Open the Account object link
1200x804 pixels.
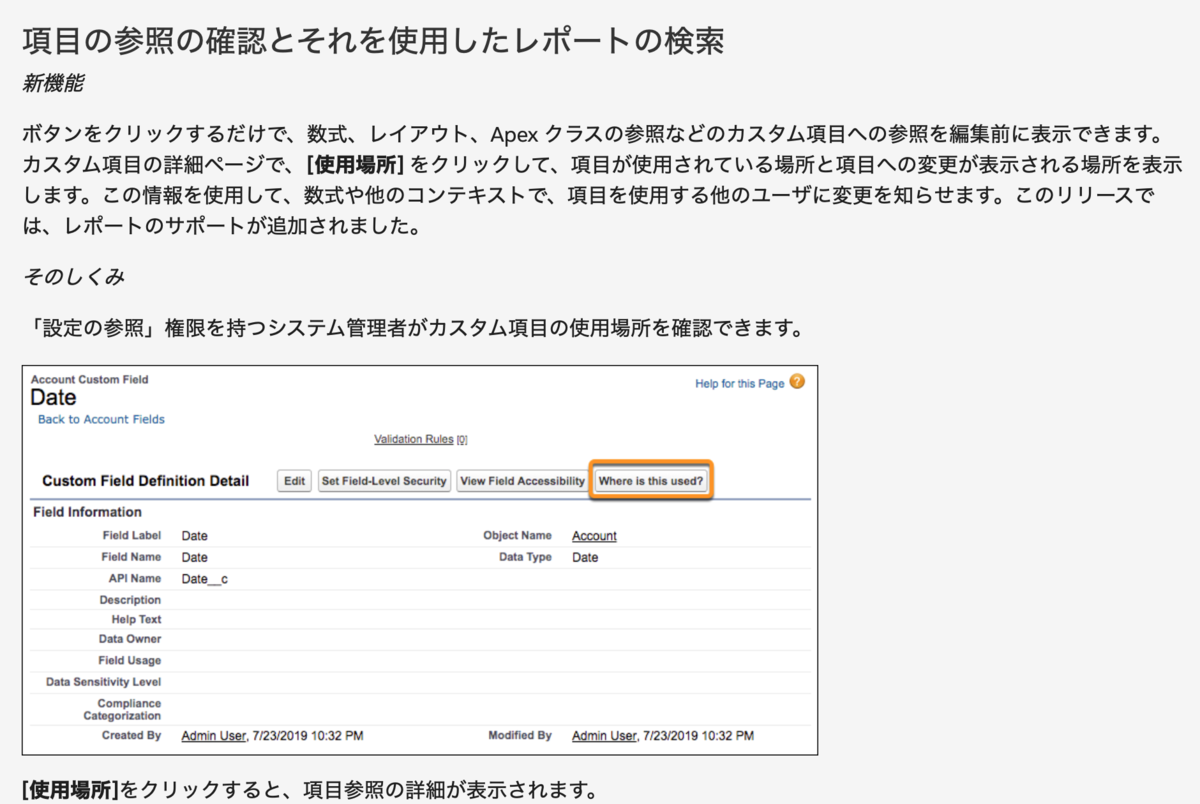pyautogui.click(x=594, y=536)
